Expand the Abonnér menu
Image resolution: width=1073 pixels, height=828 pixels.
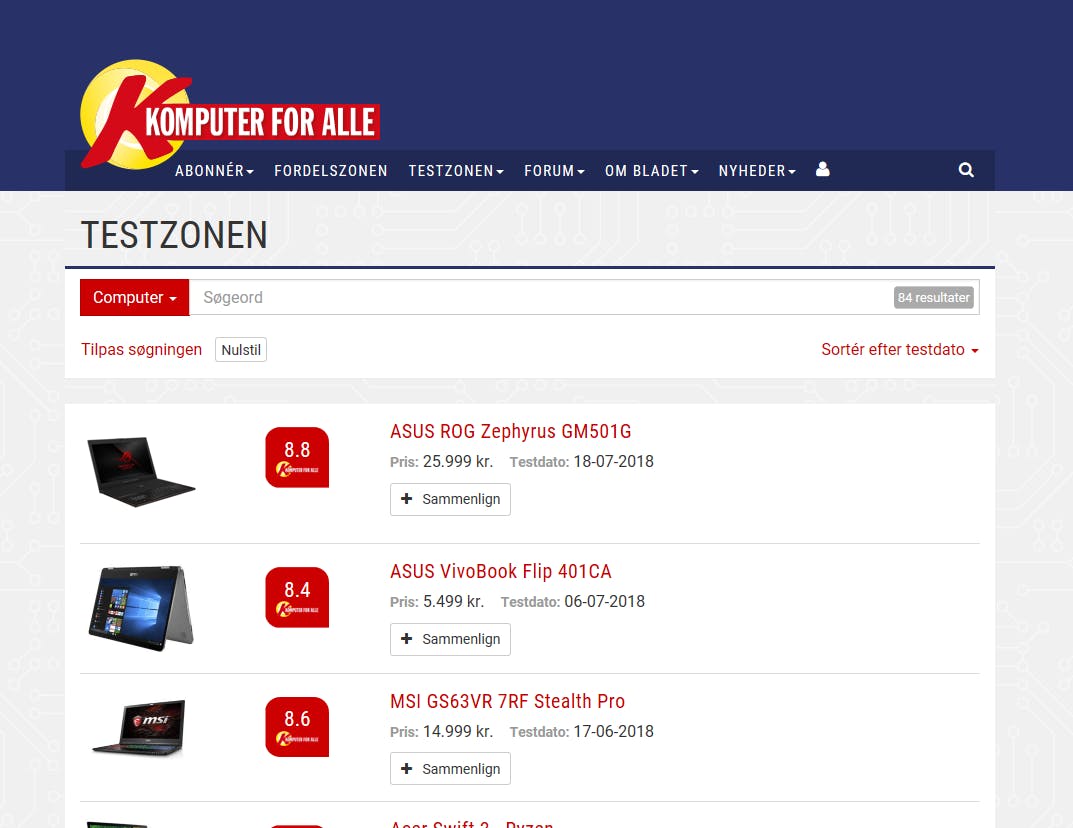click(214, 170)
